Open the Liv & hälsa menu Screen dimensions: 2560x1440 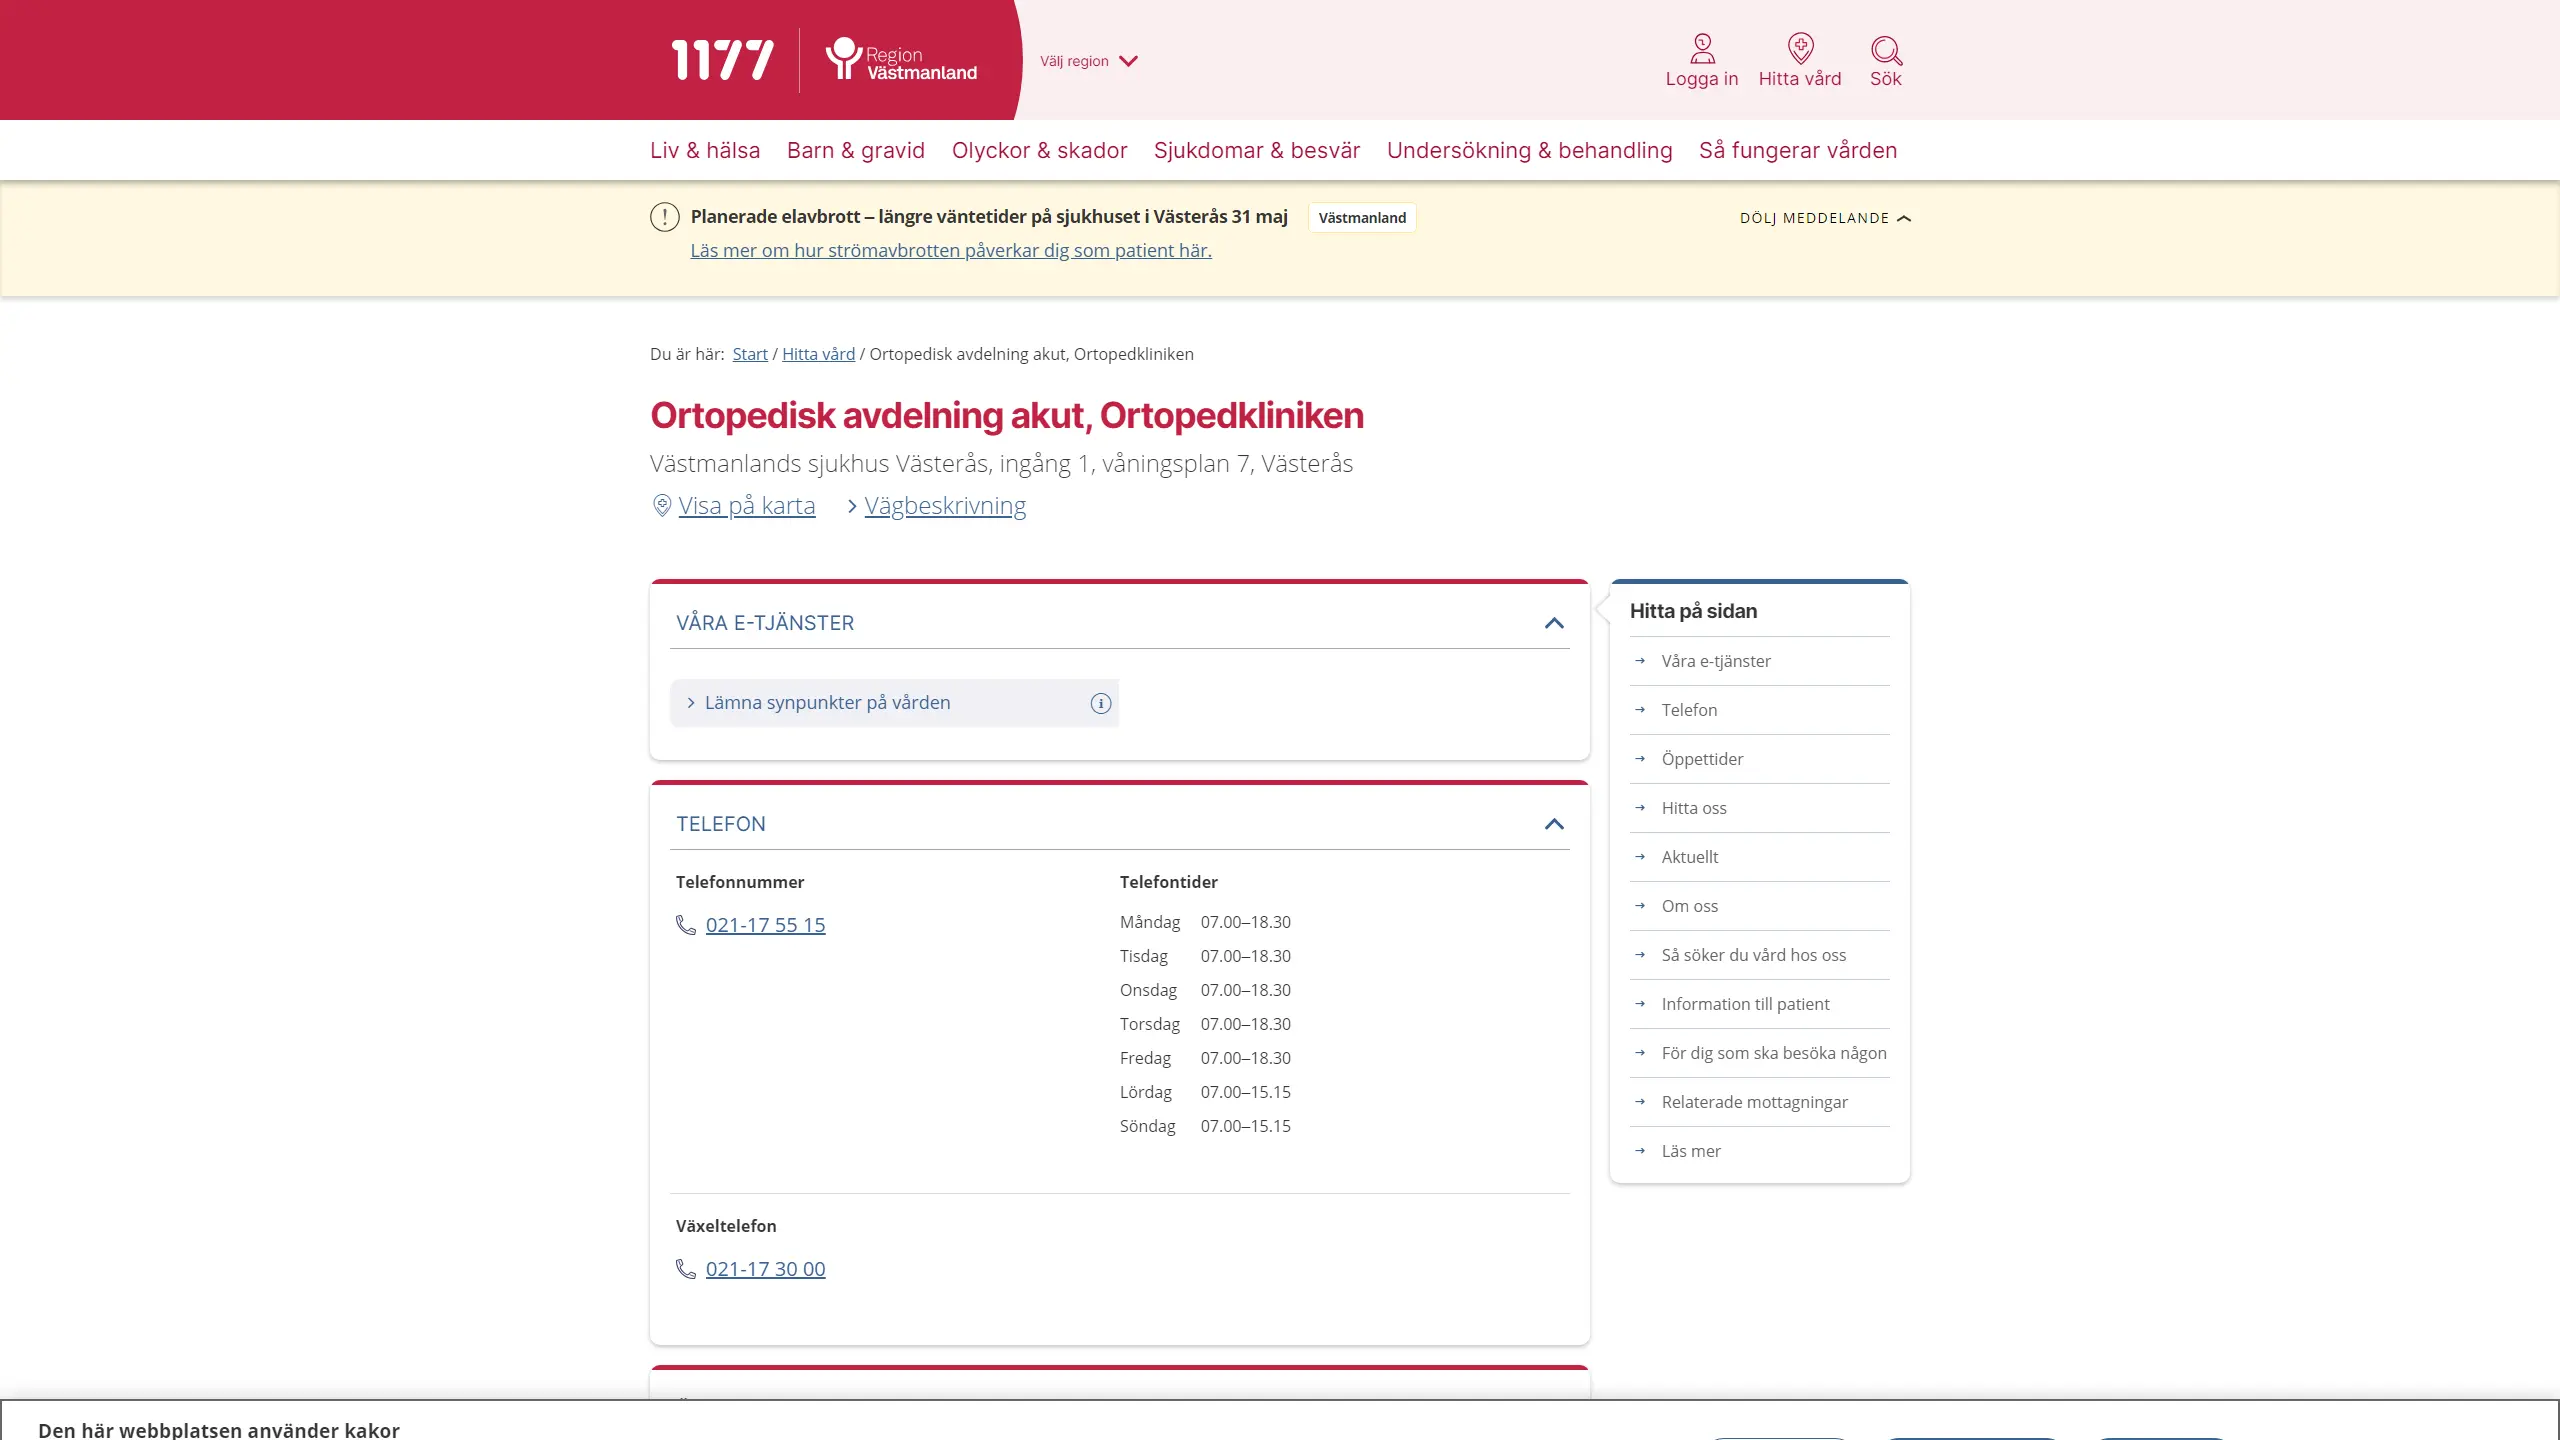pyautogui.click(x=705, y=150)
